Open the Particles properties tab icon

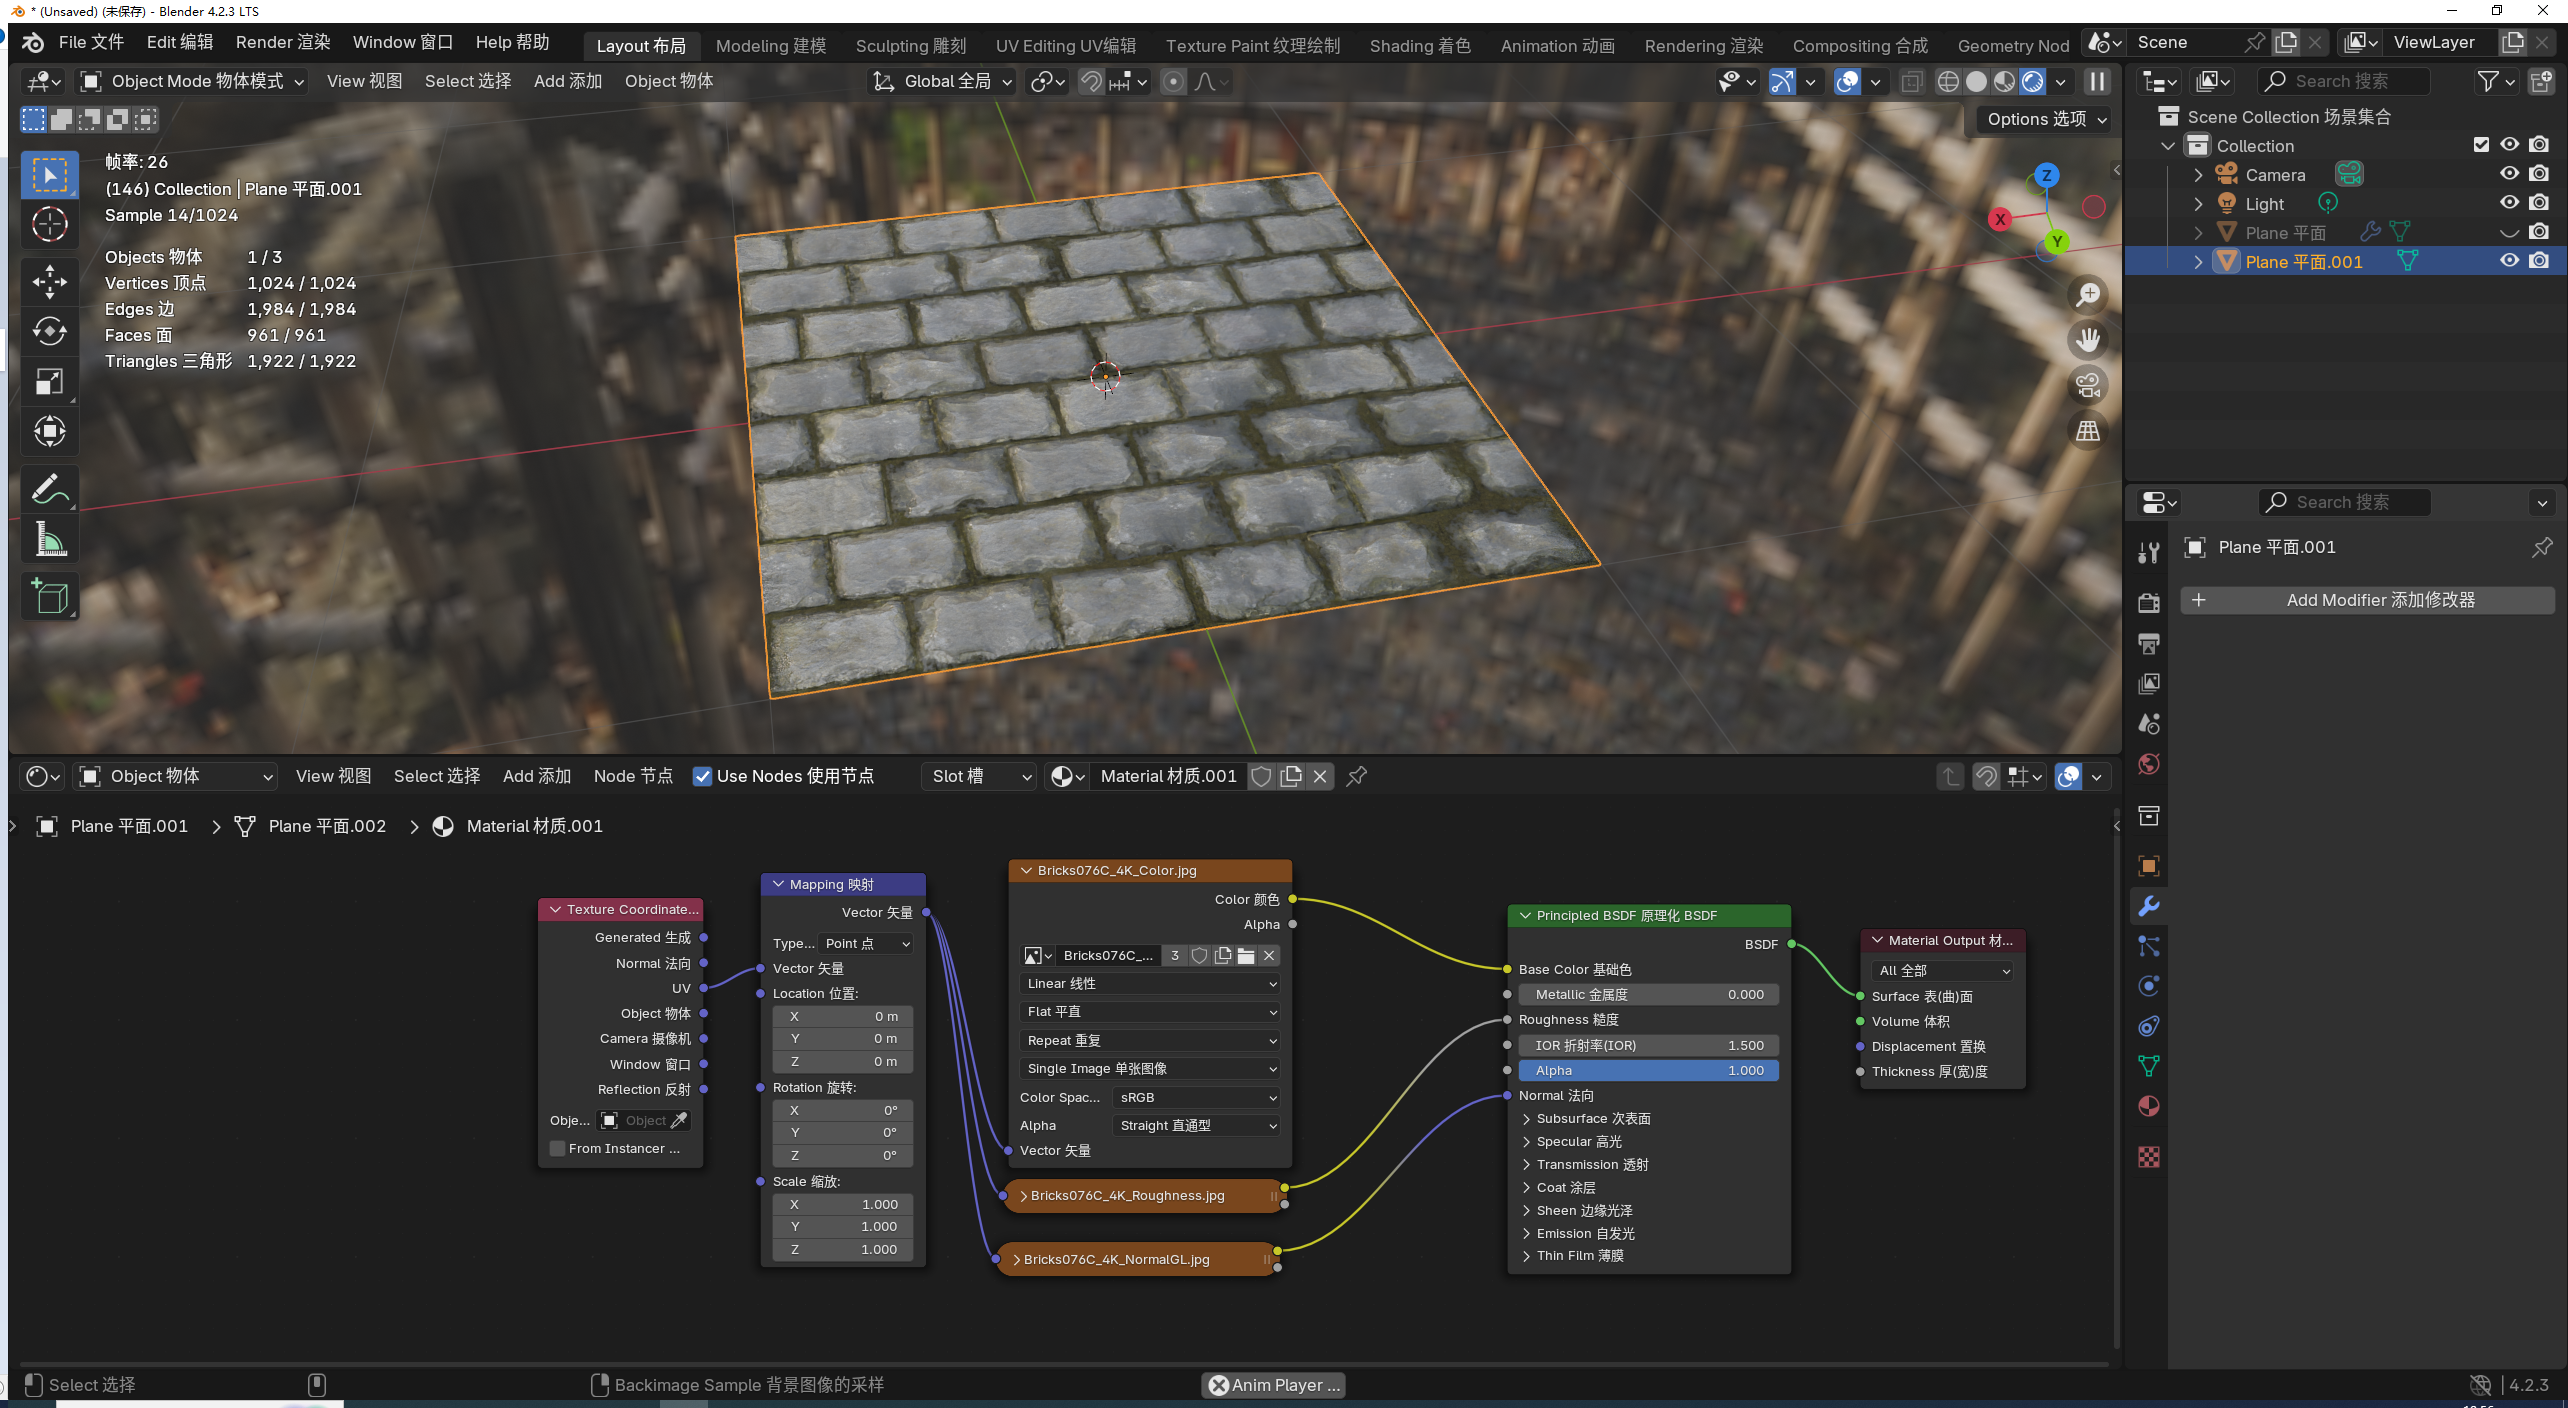click(x=2148, y=946)
